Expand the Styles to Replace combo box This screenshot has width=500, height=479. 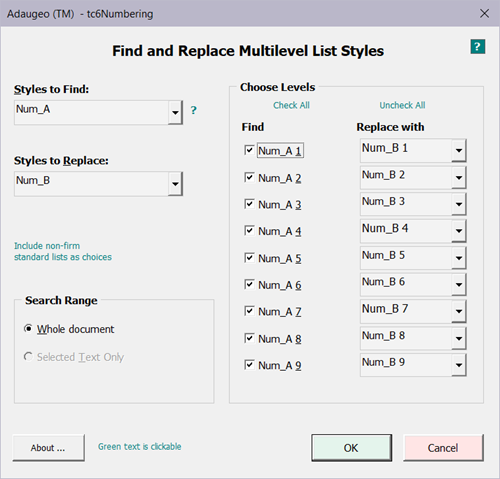click(175, 184)
